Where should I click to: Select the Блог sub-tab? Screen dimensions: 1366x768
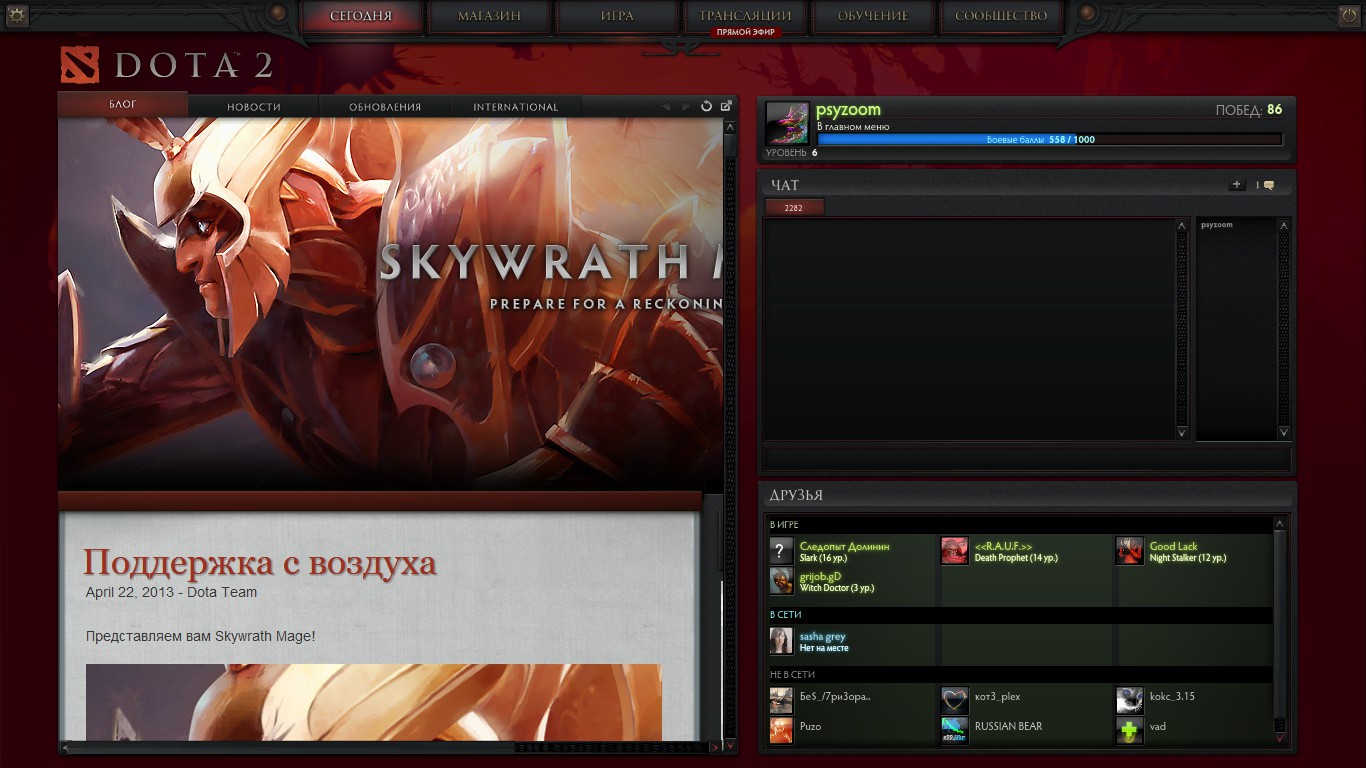pos(123,104)
